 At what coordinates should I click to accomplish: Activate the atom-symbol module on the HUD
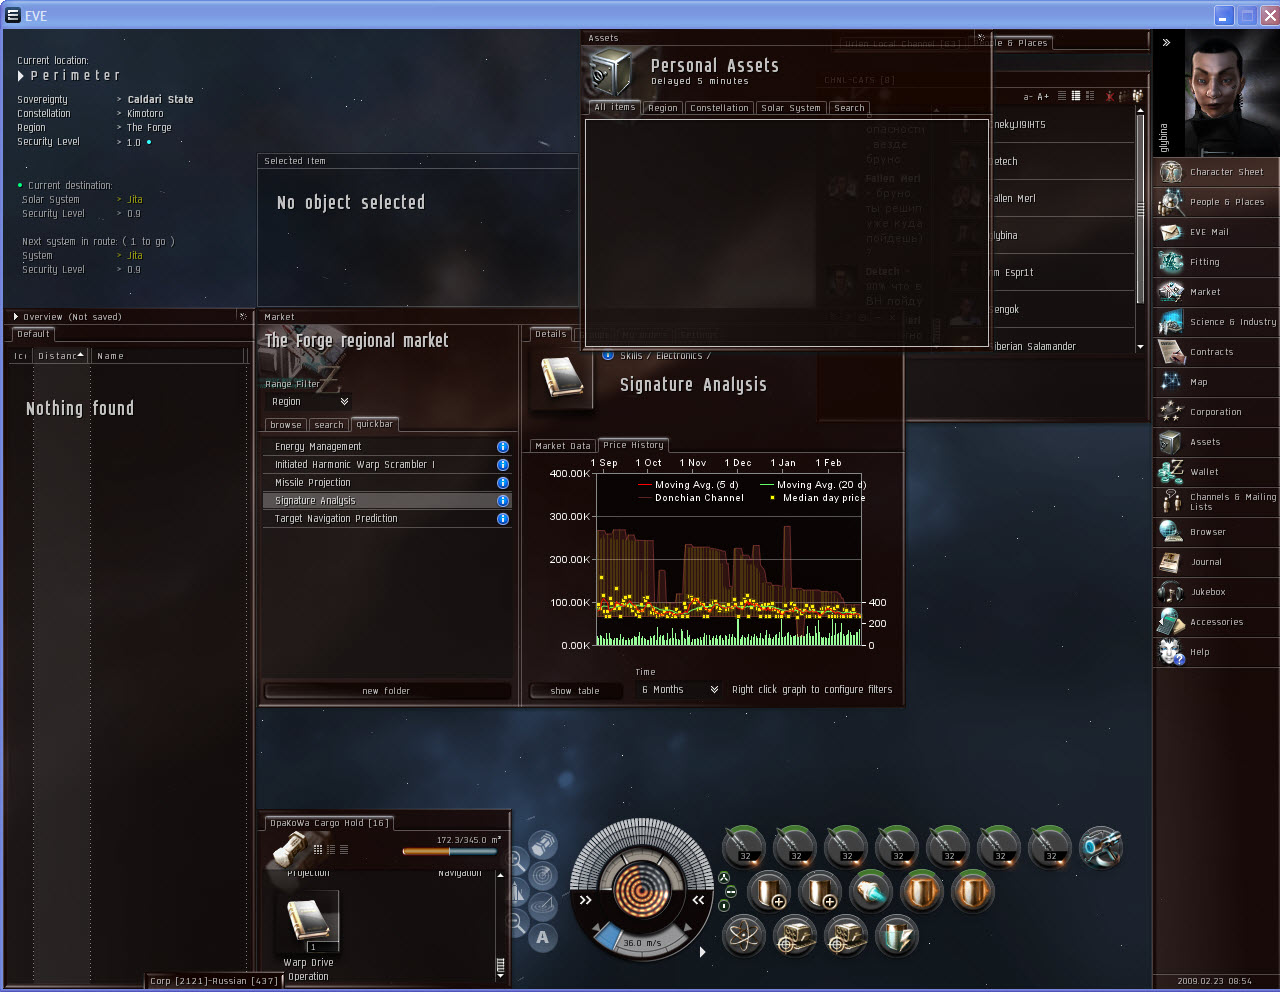click(743, 937)
